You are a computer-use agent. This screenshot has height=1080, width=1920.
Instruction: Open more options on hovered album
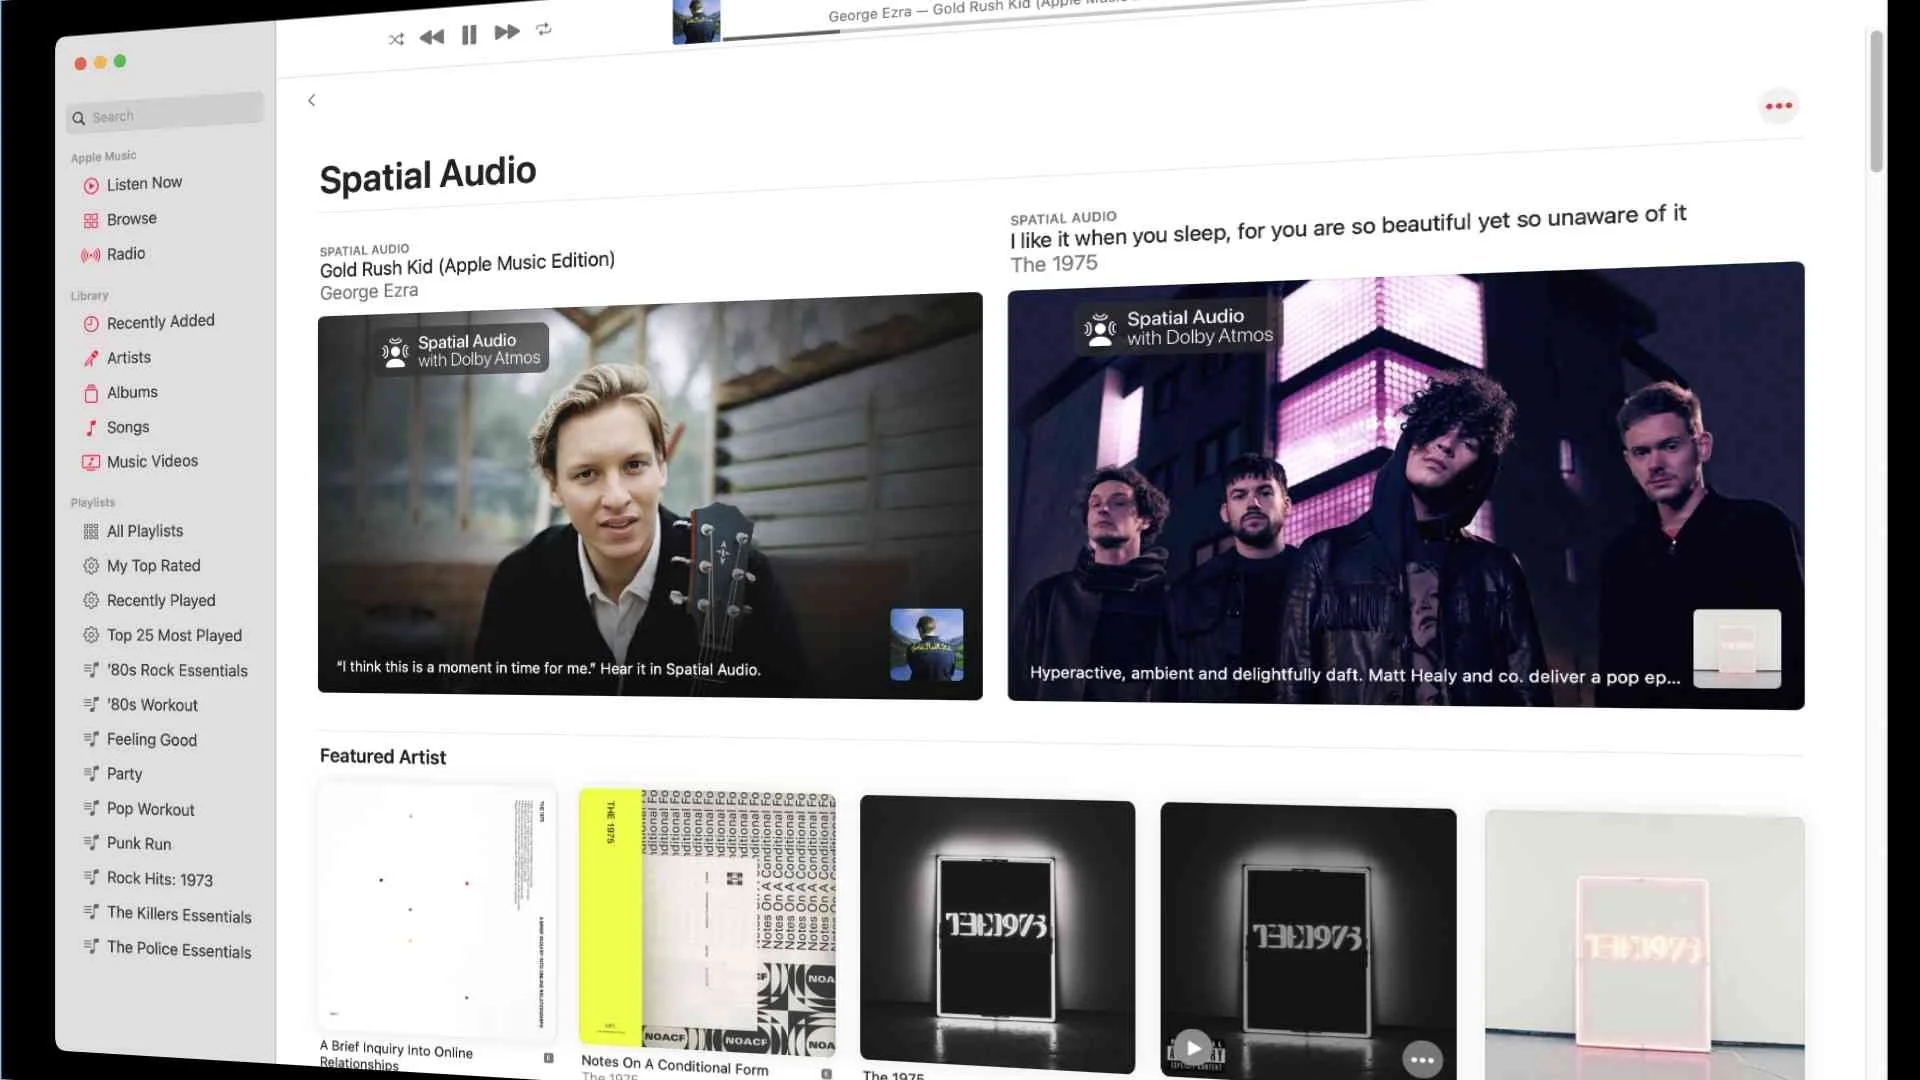tap(1422, 1059)
